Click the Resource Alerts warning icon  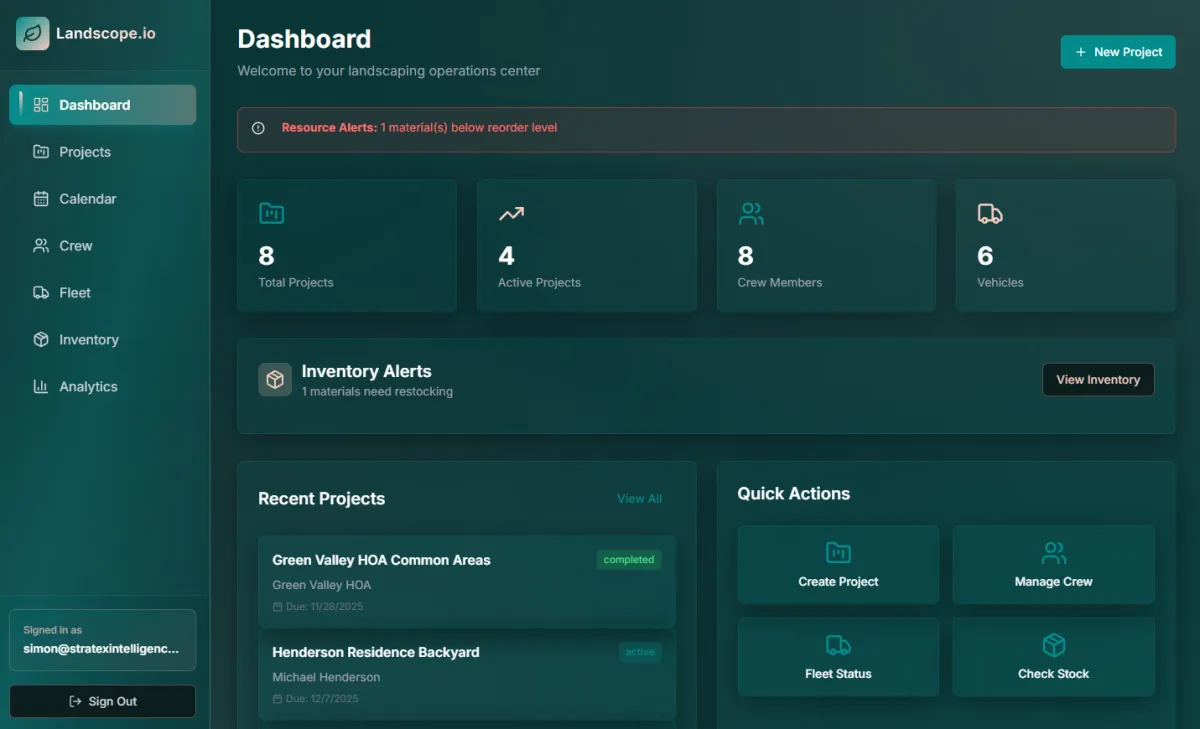coord(258,128)
